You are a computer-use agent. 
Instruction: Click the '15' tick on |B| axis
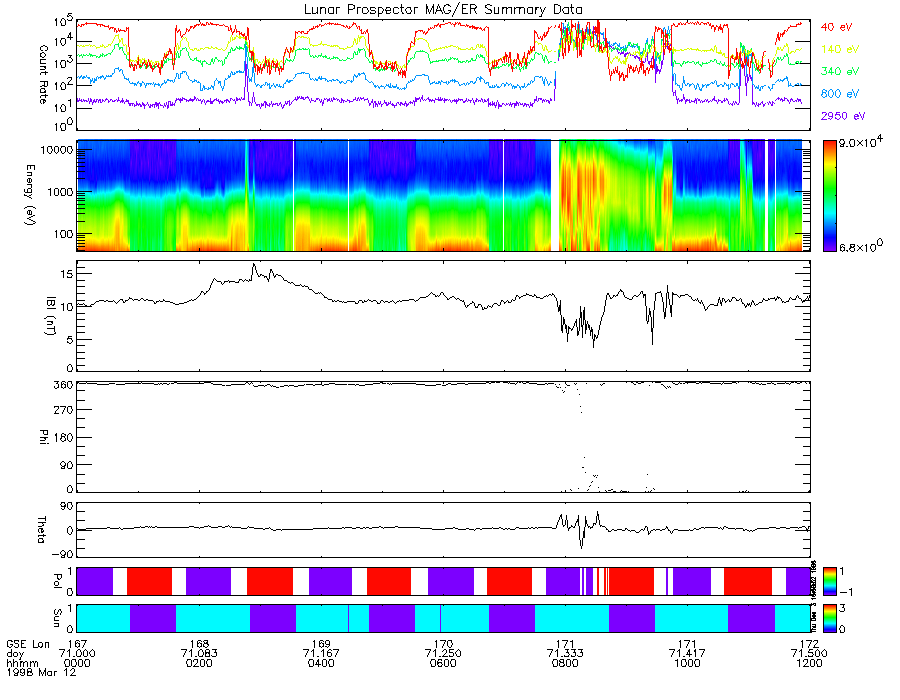[67, 274]
